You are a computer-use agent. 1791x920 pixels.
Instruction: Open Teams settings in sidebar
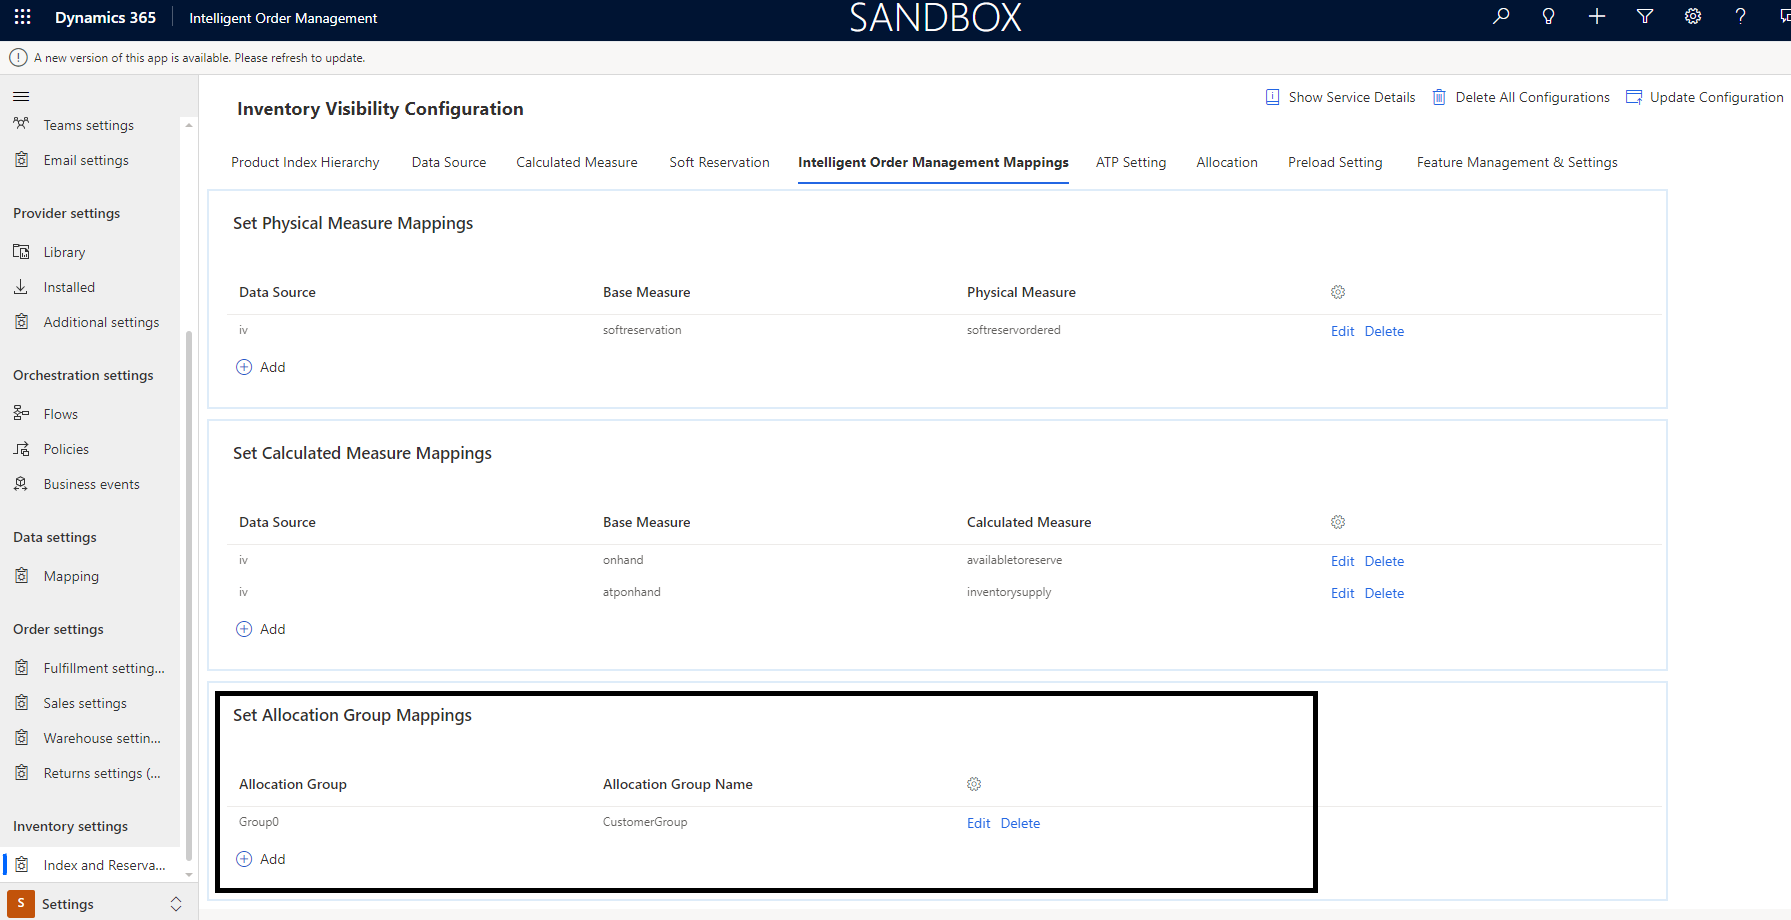tap(88, 125)
